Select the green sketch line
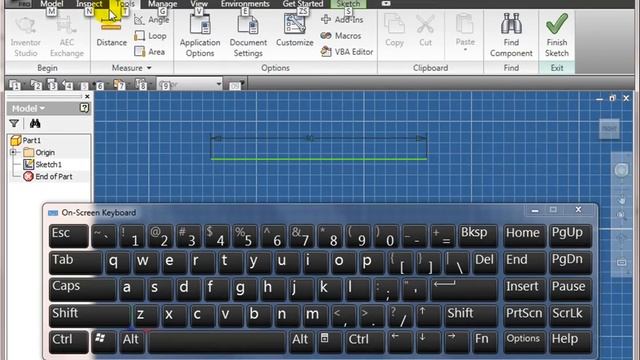640x360 pixels. tap(319, 159)
